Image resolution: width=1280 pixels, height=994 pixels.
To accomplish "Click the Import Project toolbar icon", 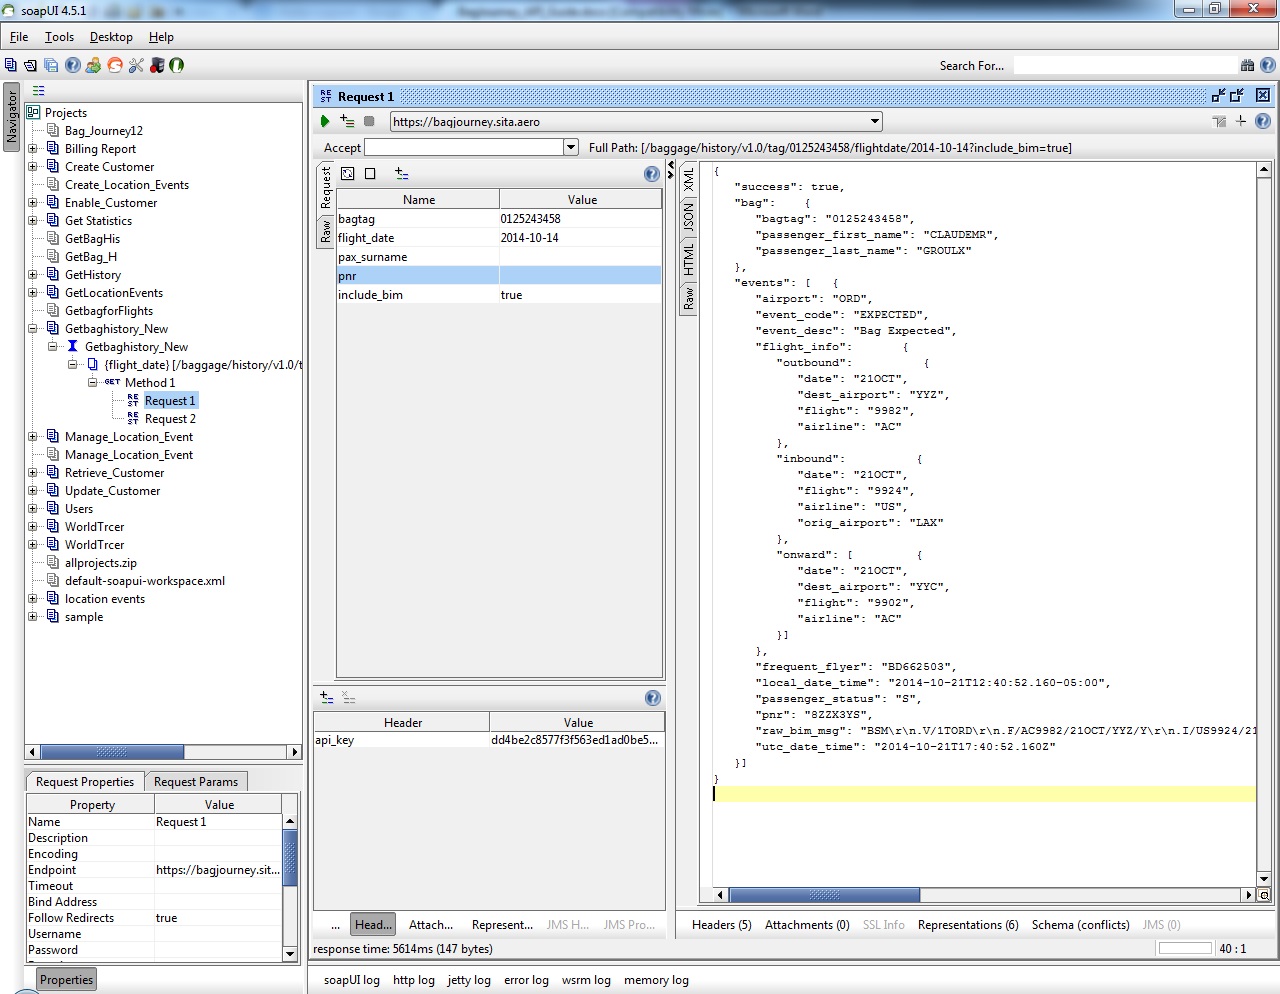I will tap(31, 65).
